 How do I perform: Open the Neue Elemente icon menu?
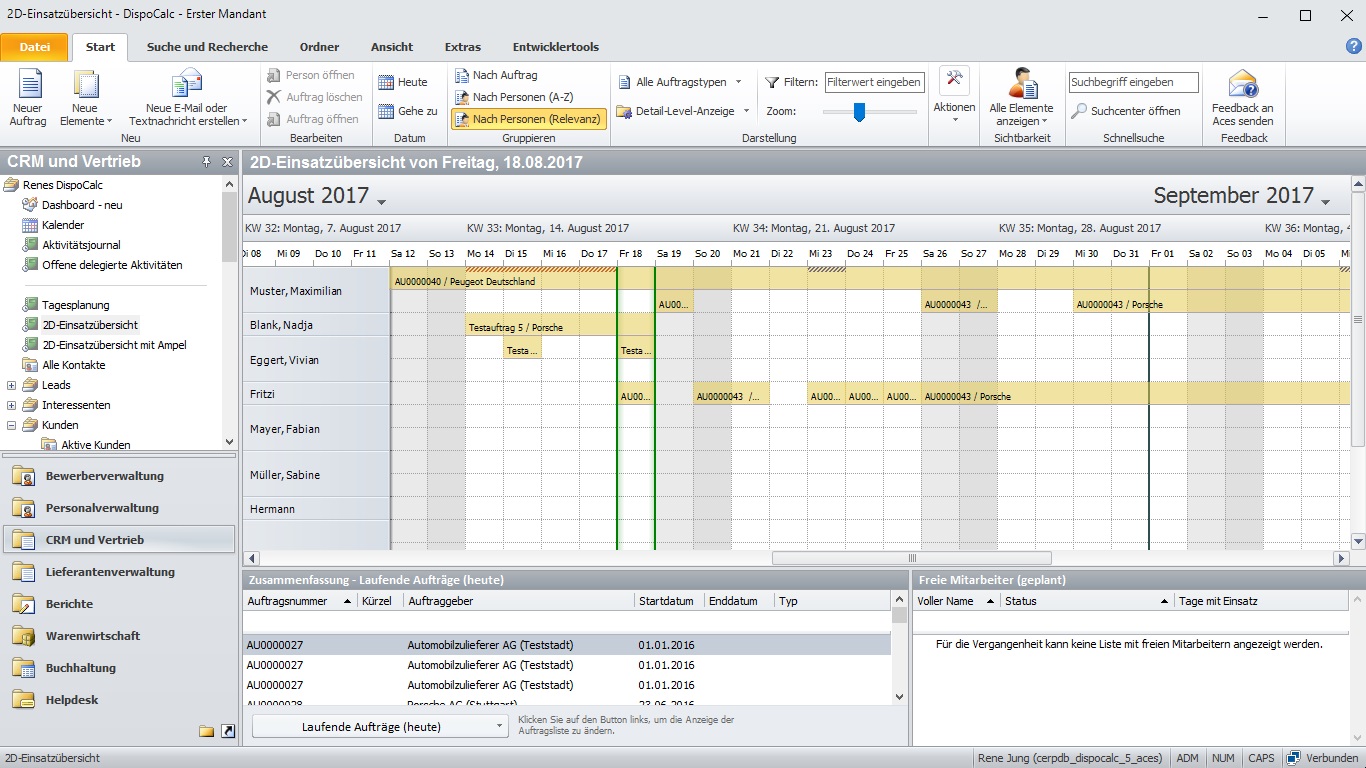point(86,86)
